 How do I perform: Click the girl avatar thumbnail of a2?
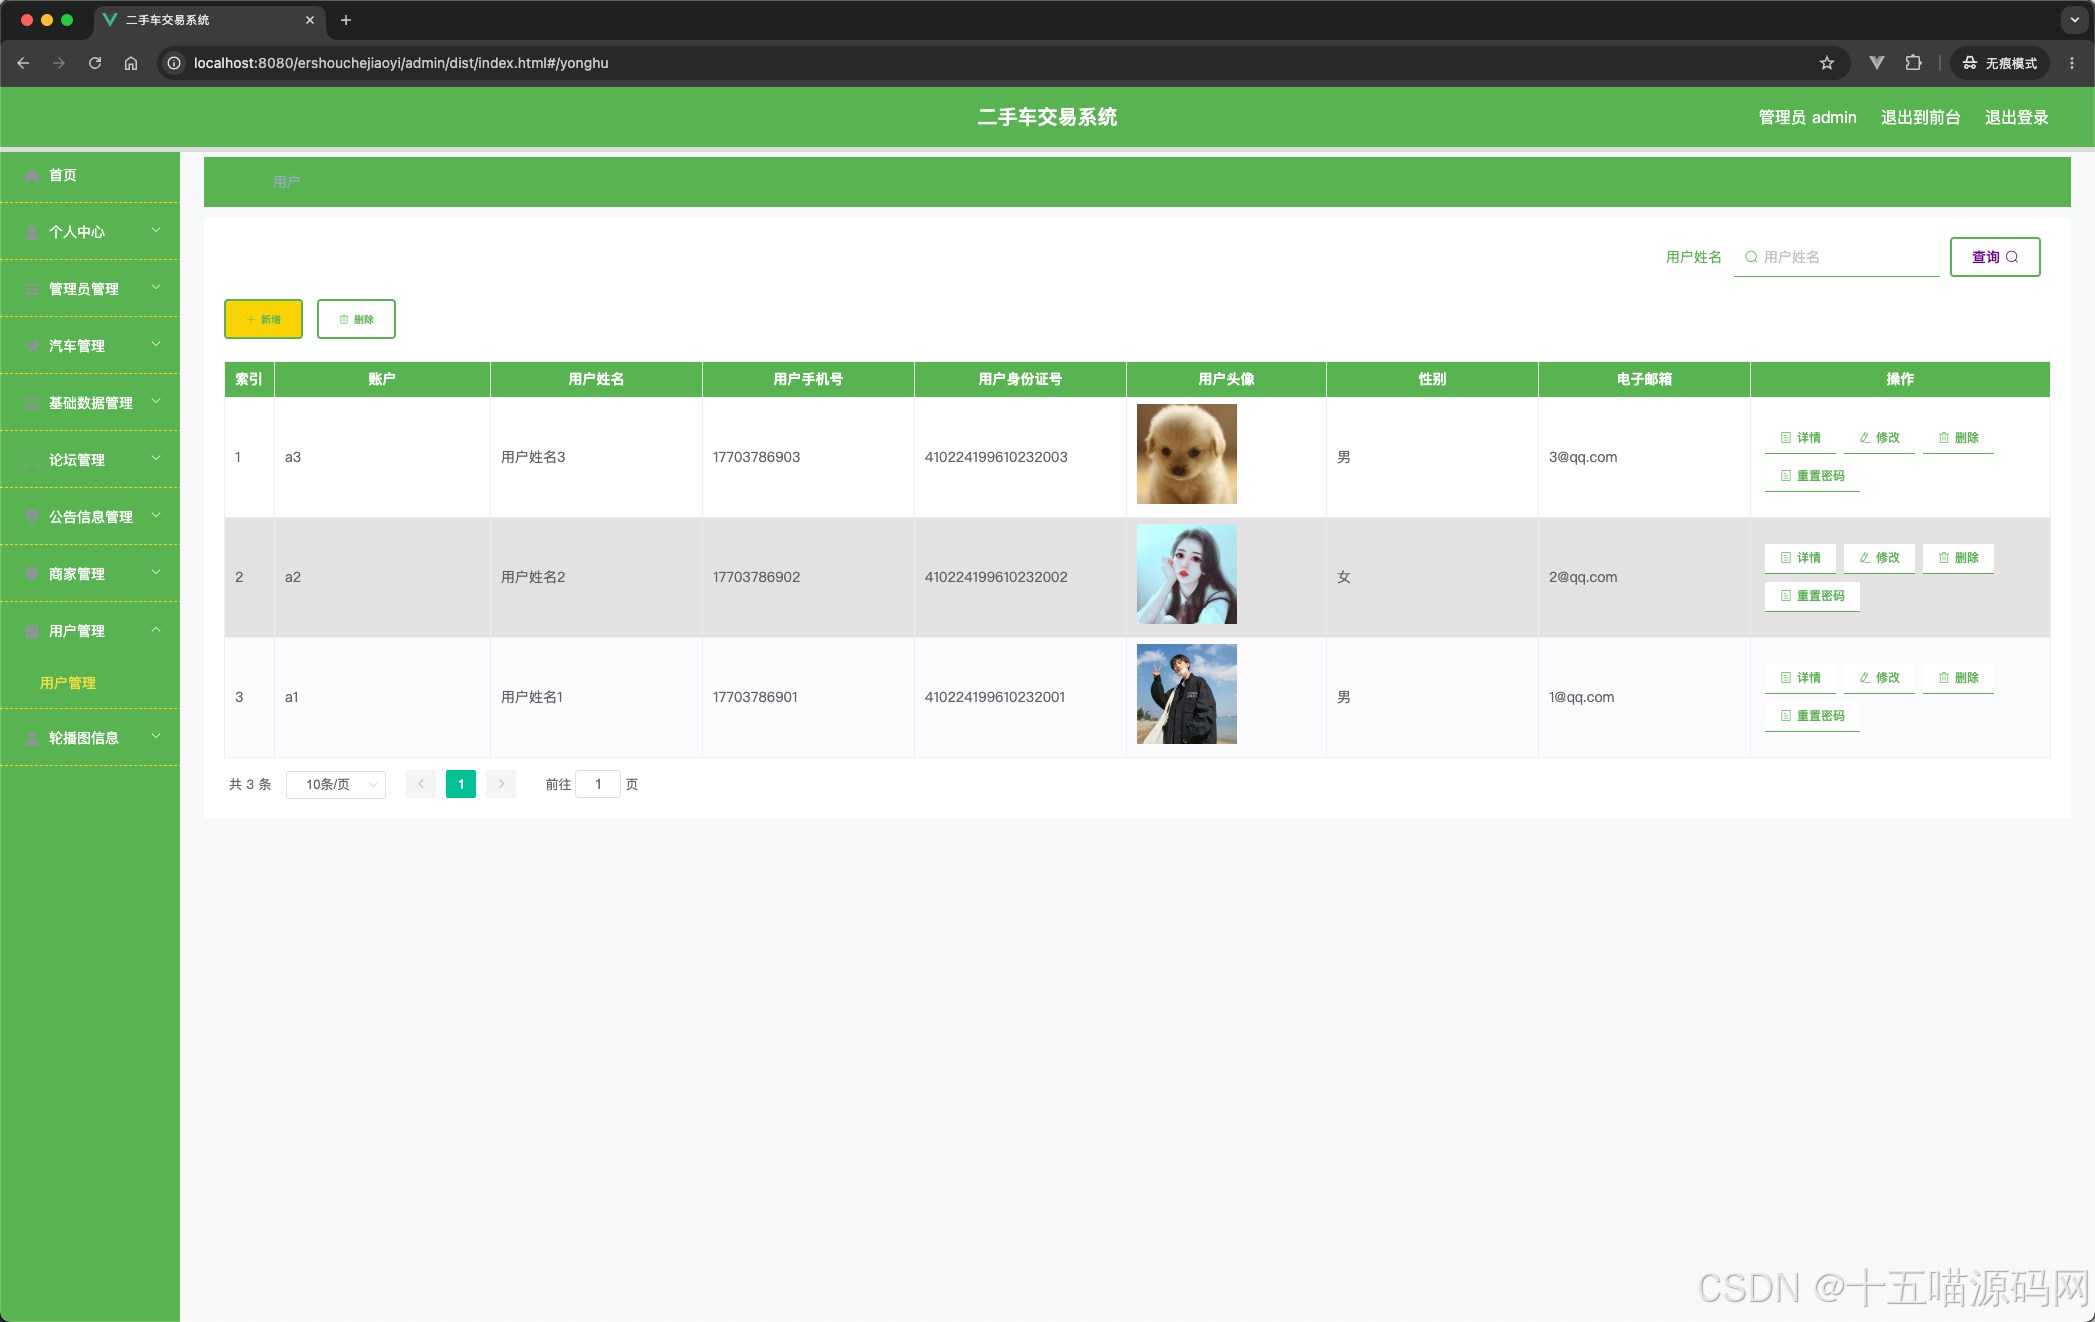coord(1186,574)
